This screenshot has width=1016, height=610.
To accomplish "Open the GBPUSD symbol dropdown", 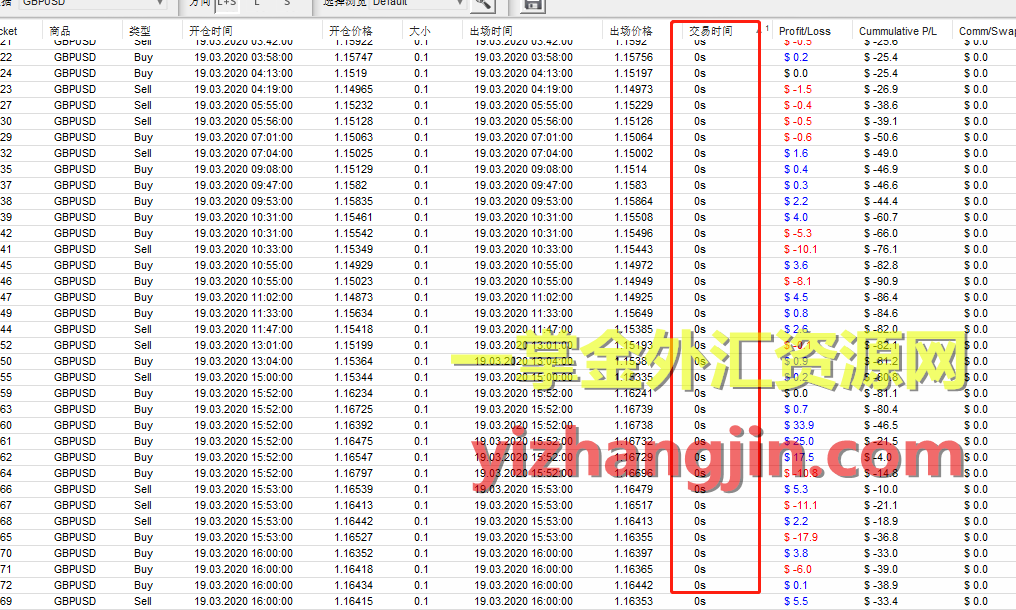I will coord(92,3).
